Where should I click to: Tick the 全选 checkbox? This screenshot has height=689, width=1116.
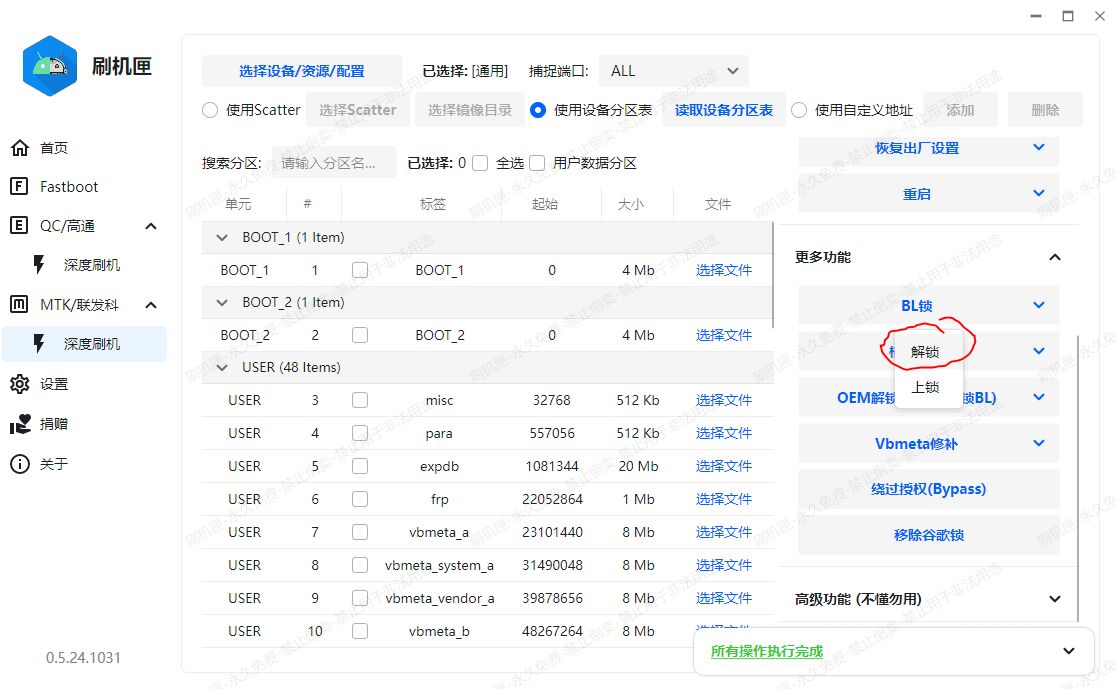pyautogui.click(x=480, y=163)
